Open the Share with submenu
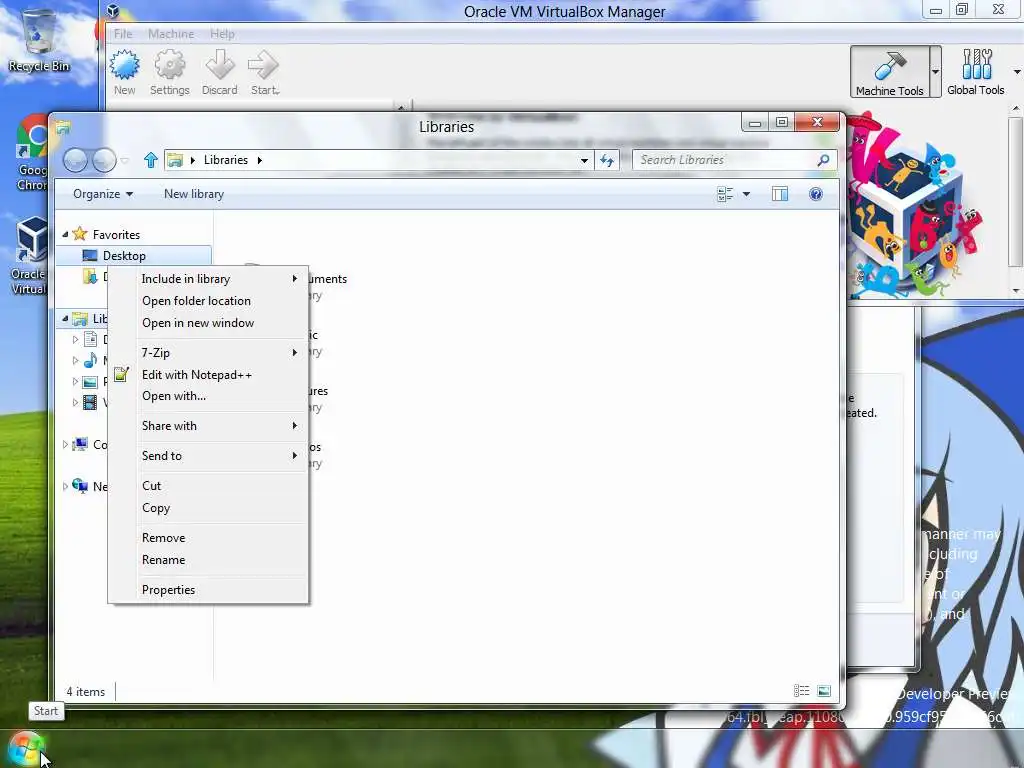This screenshot has height=768, width=1024. point(208,426)
